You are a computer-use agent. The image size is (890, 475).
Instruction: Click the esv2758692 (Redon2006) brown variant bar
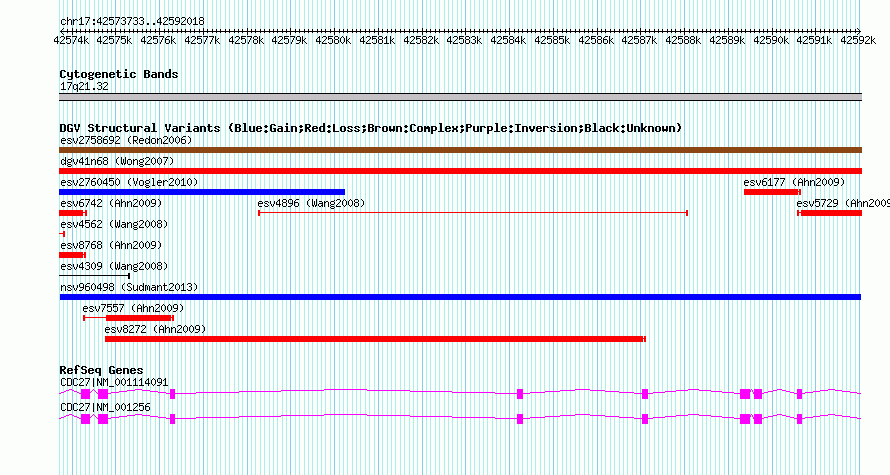tap(460, 150)
